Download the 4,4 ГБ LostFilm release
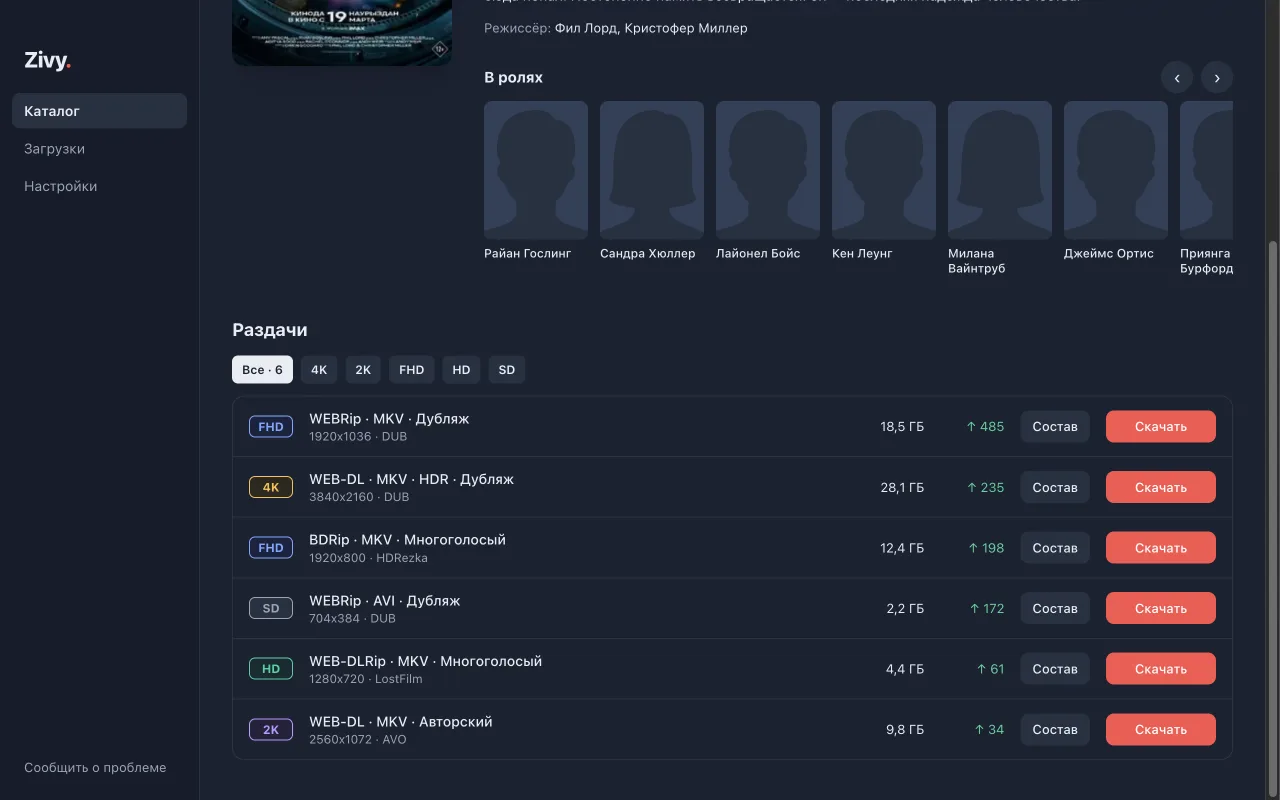The image size is (1280, 800). [1161, 669]
